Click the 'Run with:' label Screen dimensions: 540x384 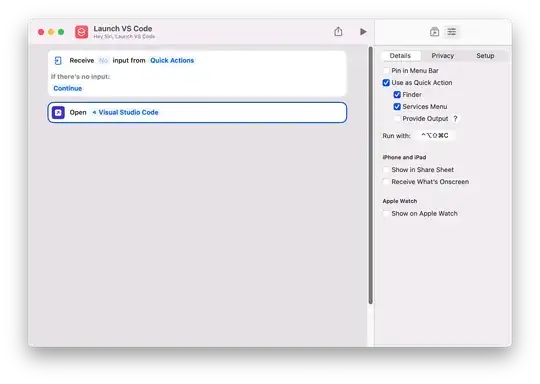click(x=396, y=136)
